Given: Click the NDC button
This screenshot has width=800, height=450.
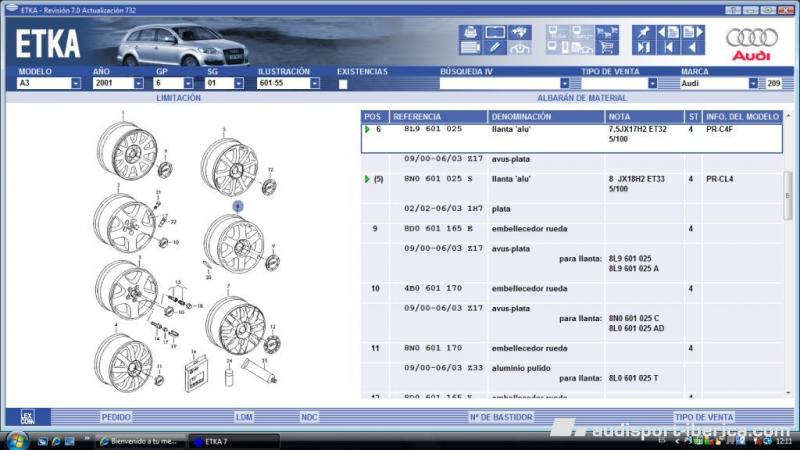Looking at the screenshot, I should coord(309,417).
